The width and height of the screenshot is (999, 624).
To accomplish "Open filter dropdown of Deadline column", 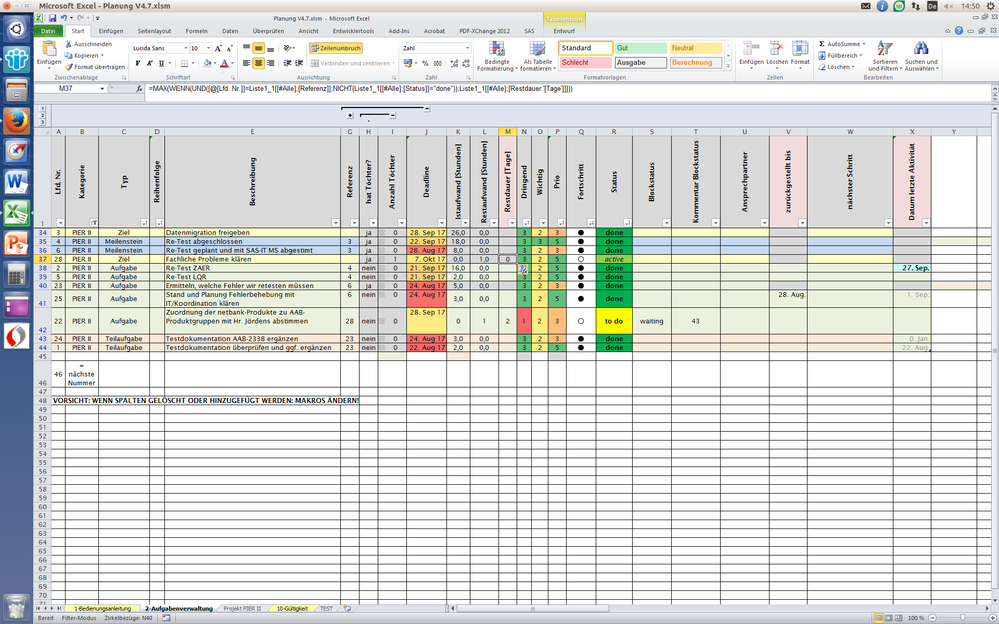I will click(441, 223).
